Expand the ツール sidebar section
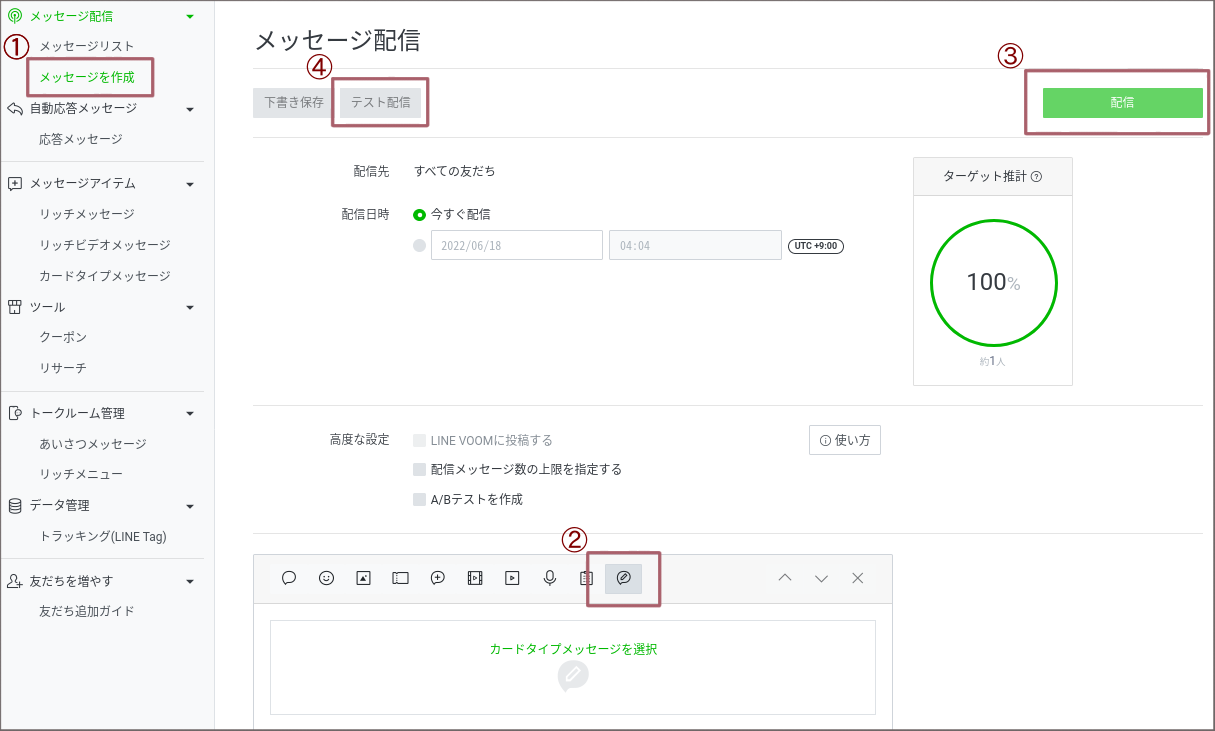The image size is (1215, 731). point(189,307)
